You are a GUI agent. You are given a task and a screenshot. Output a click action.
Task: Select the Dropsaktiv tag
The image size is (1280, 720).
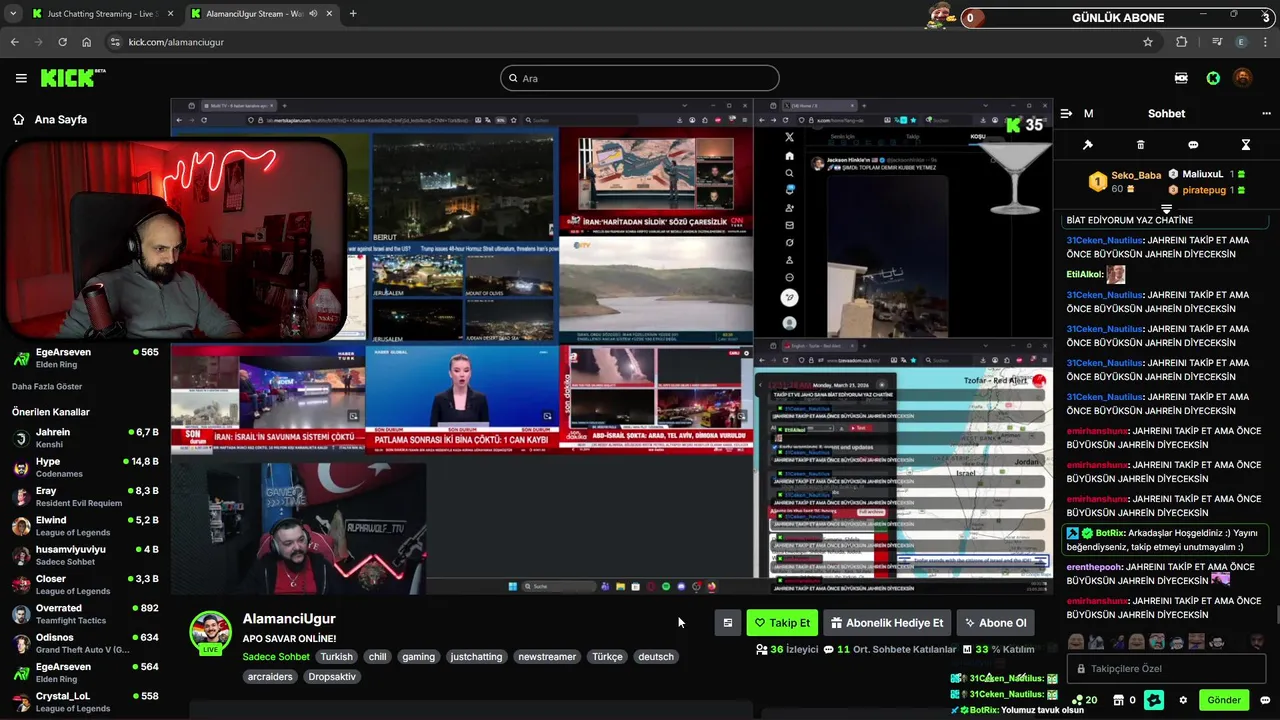[x=332, y=677]
